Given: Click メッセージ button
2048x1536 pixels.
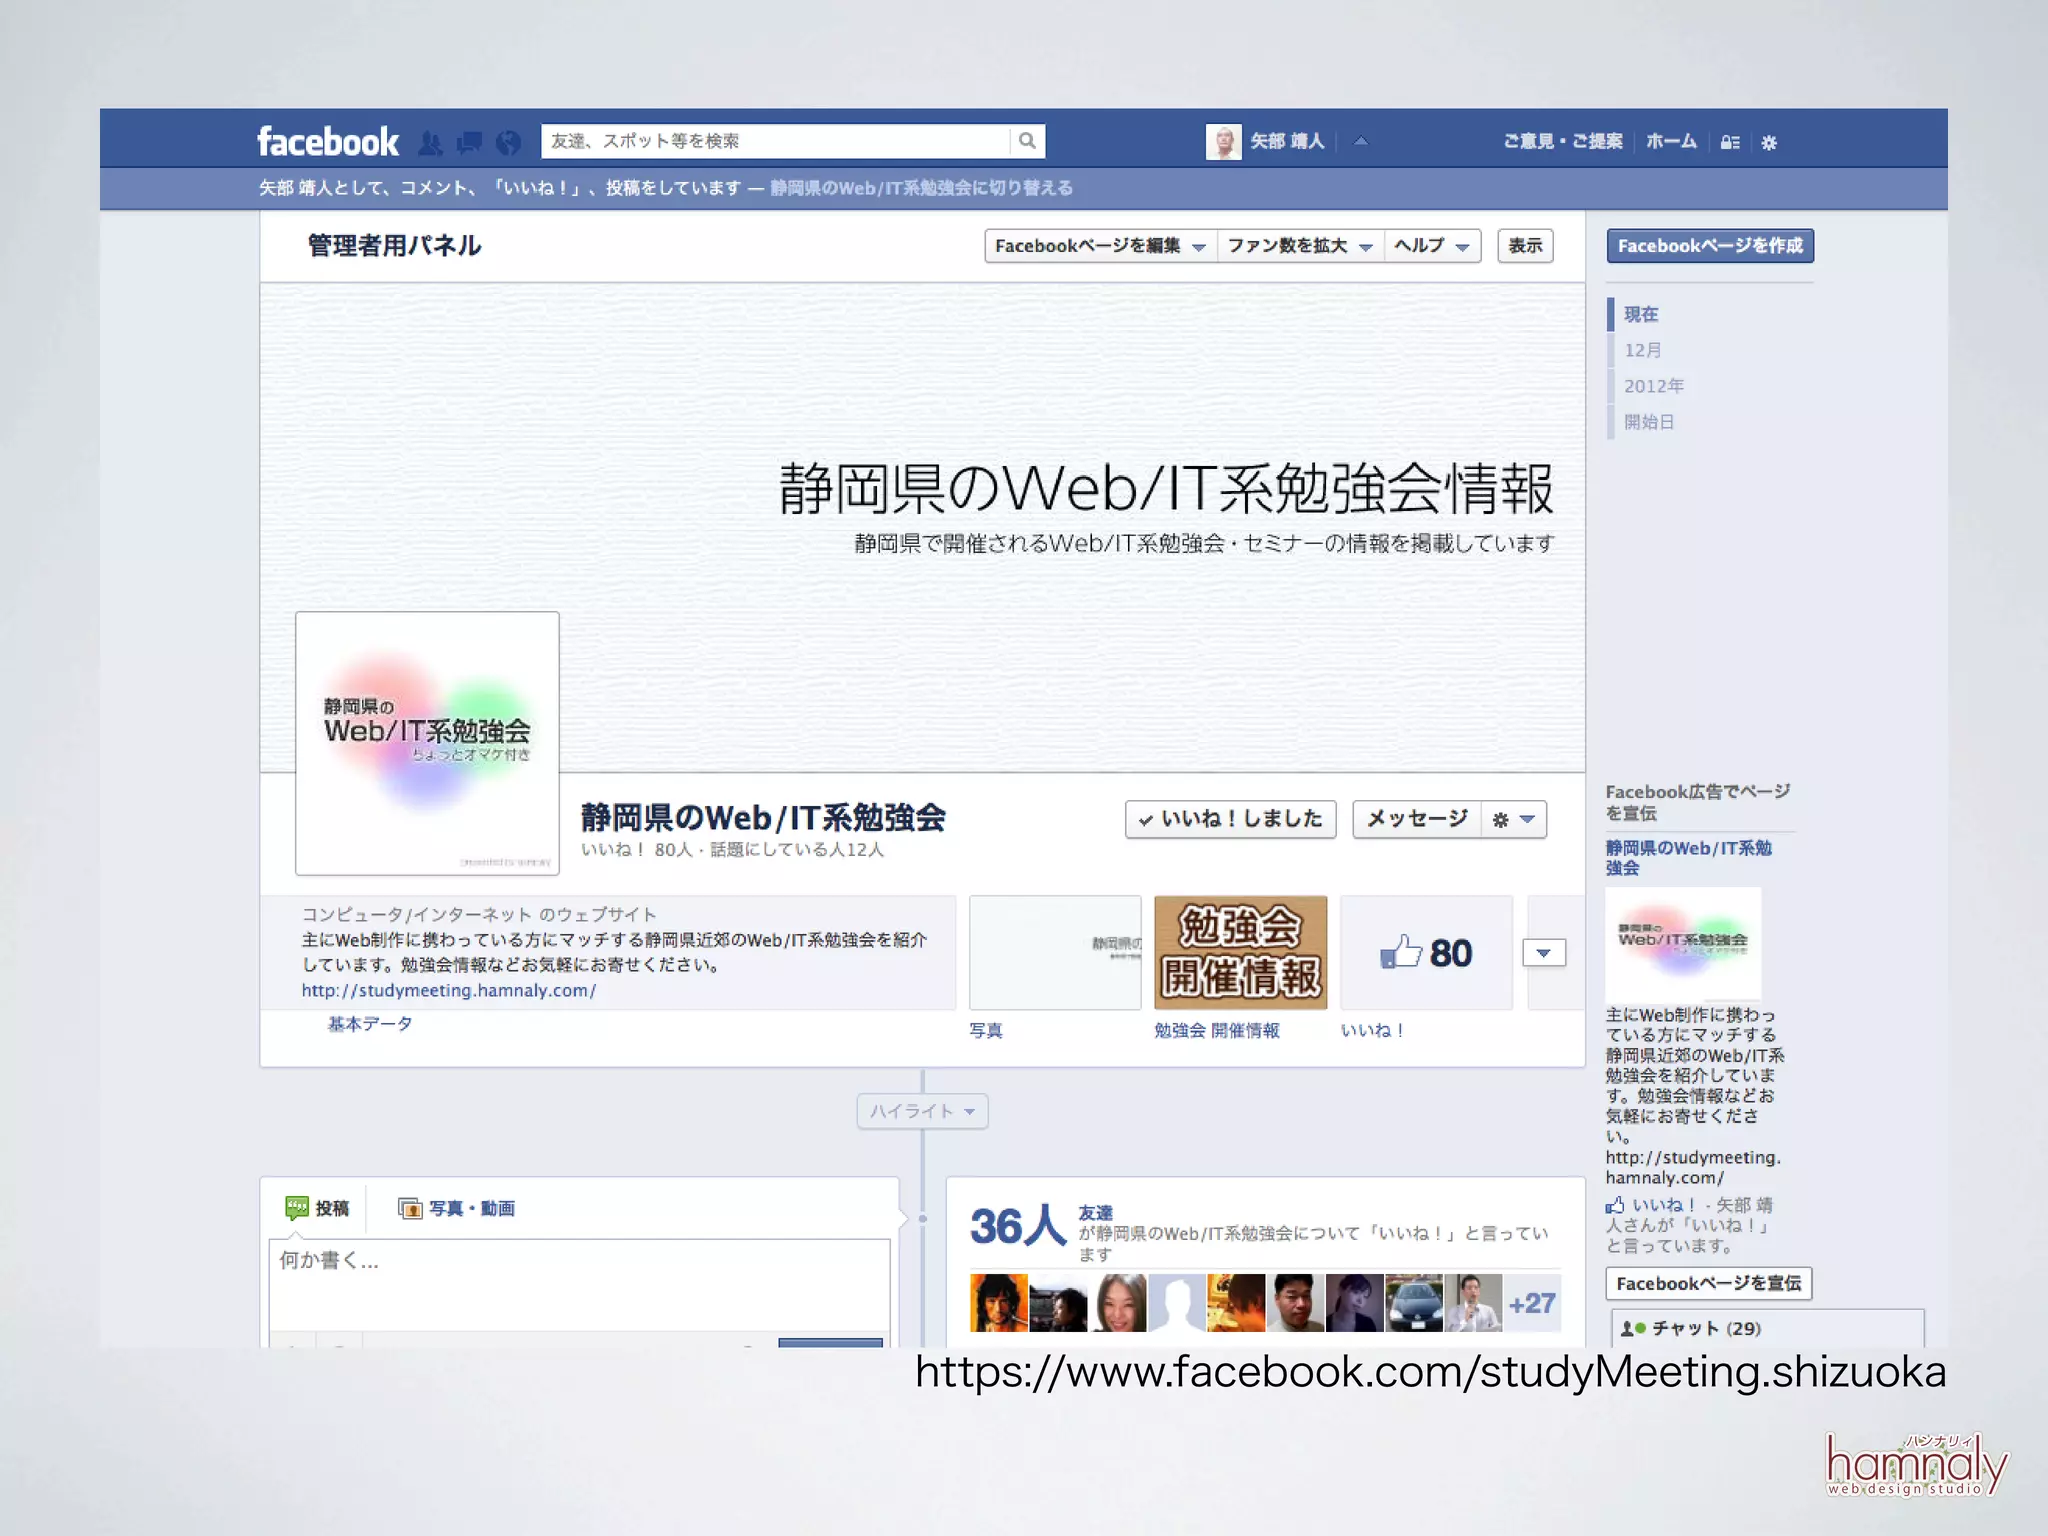Looking at the screenshot, I should 1417,819.
